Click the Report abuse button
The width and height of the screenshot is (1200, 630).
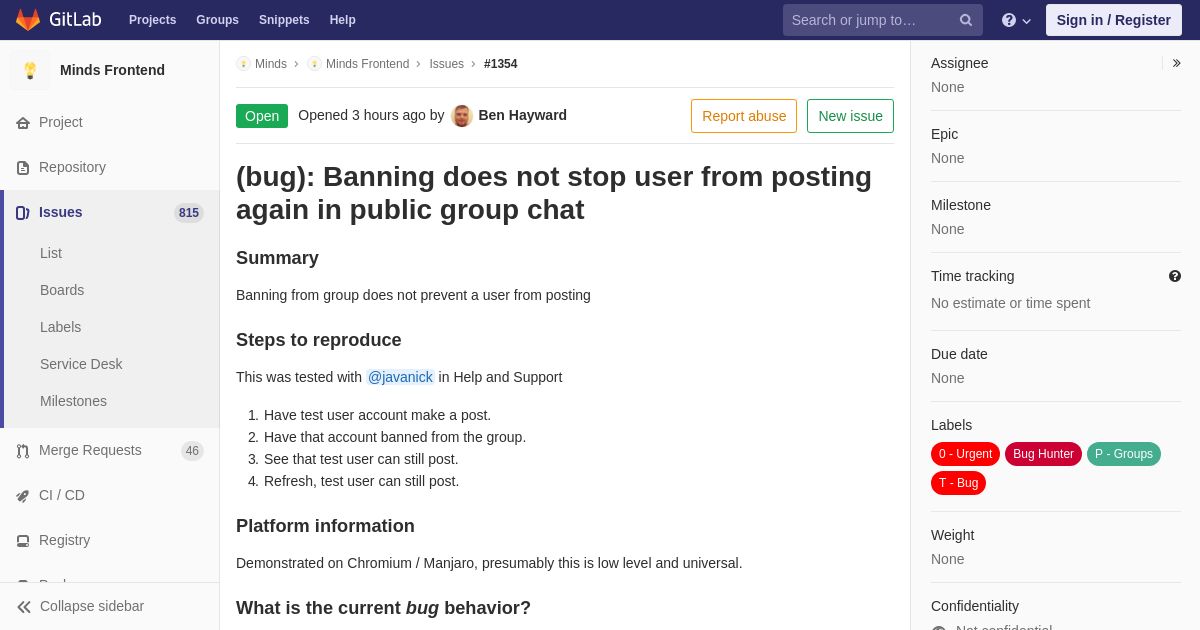click(x=744, y=116)
